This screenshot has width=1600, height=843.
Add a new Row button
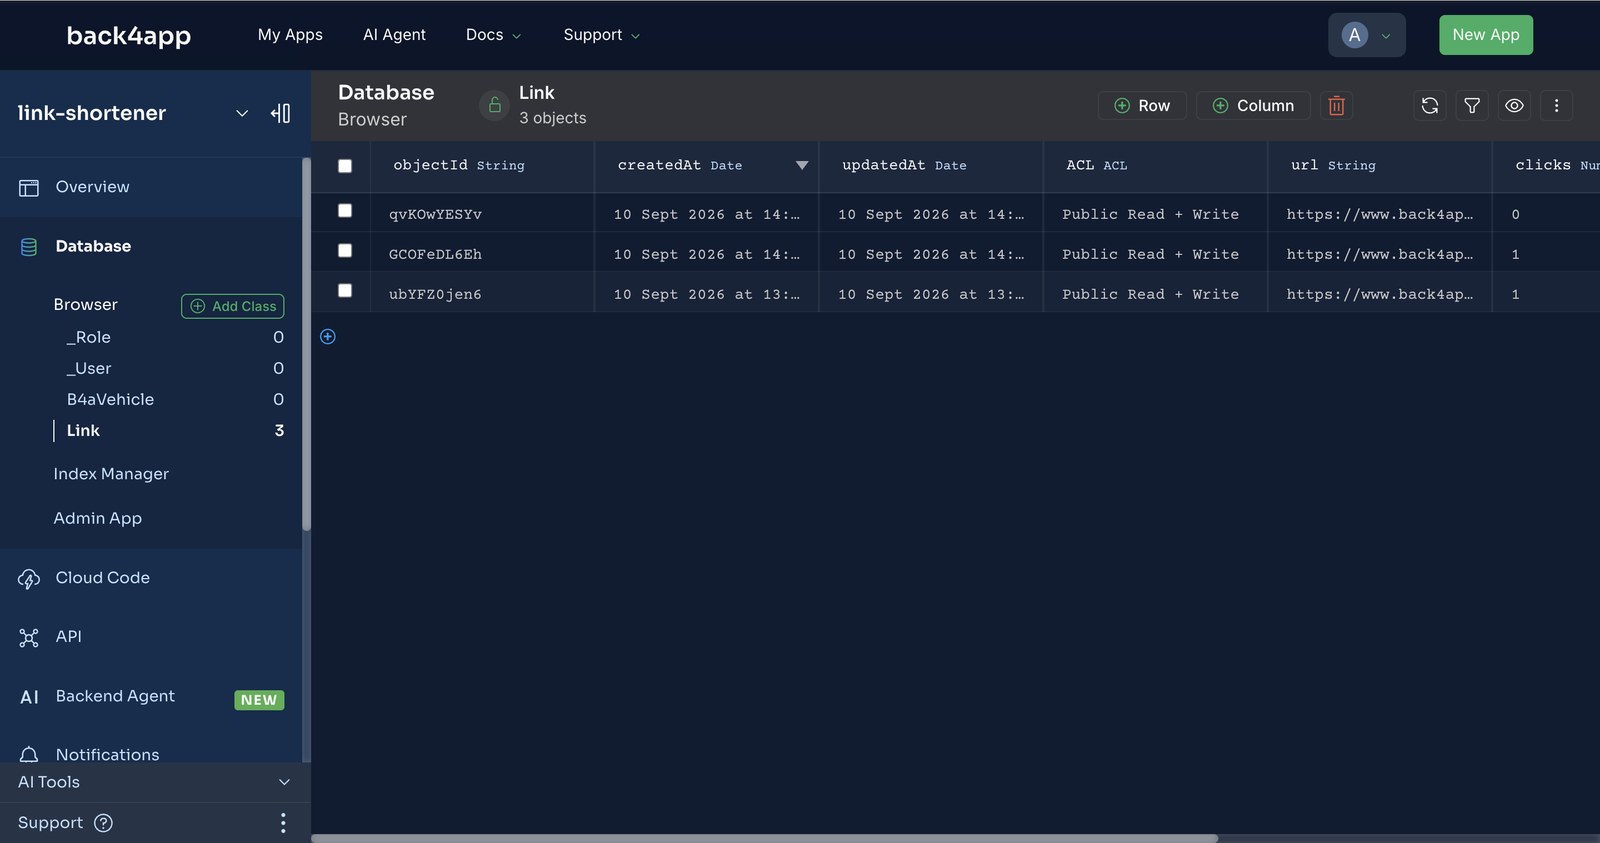[1142, 105]
